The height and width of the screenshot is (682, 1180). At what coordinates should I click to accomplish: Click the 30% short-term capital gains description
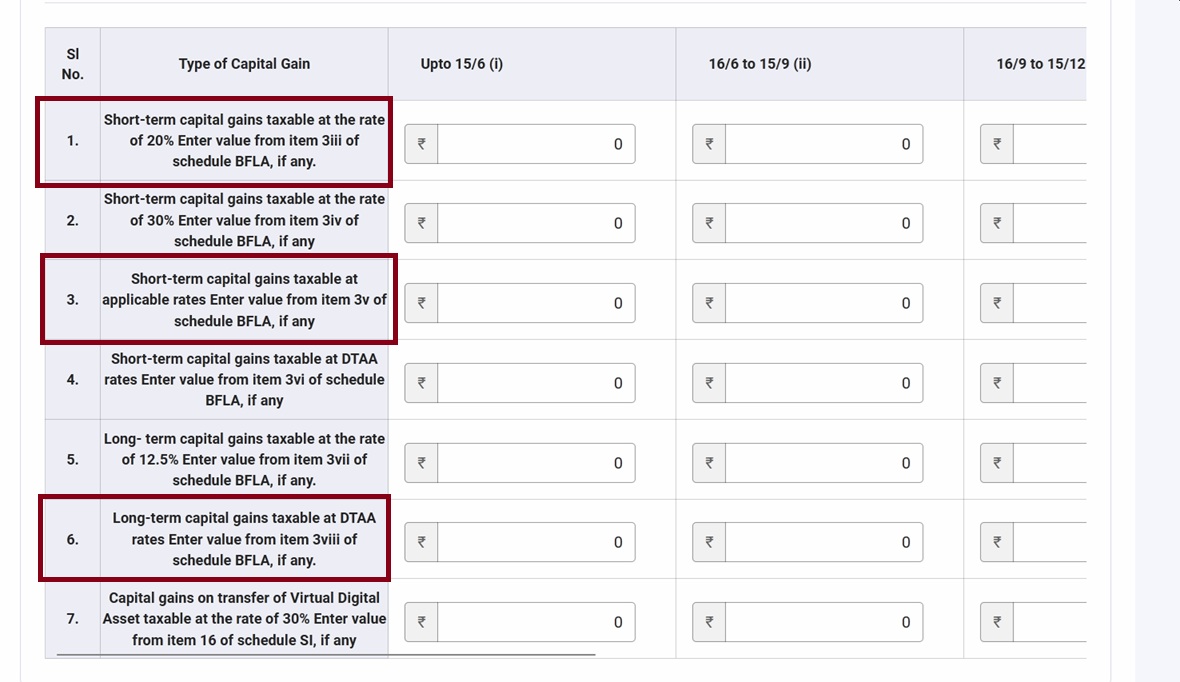tap(244, 220)
